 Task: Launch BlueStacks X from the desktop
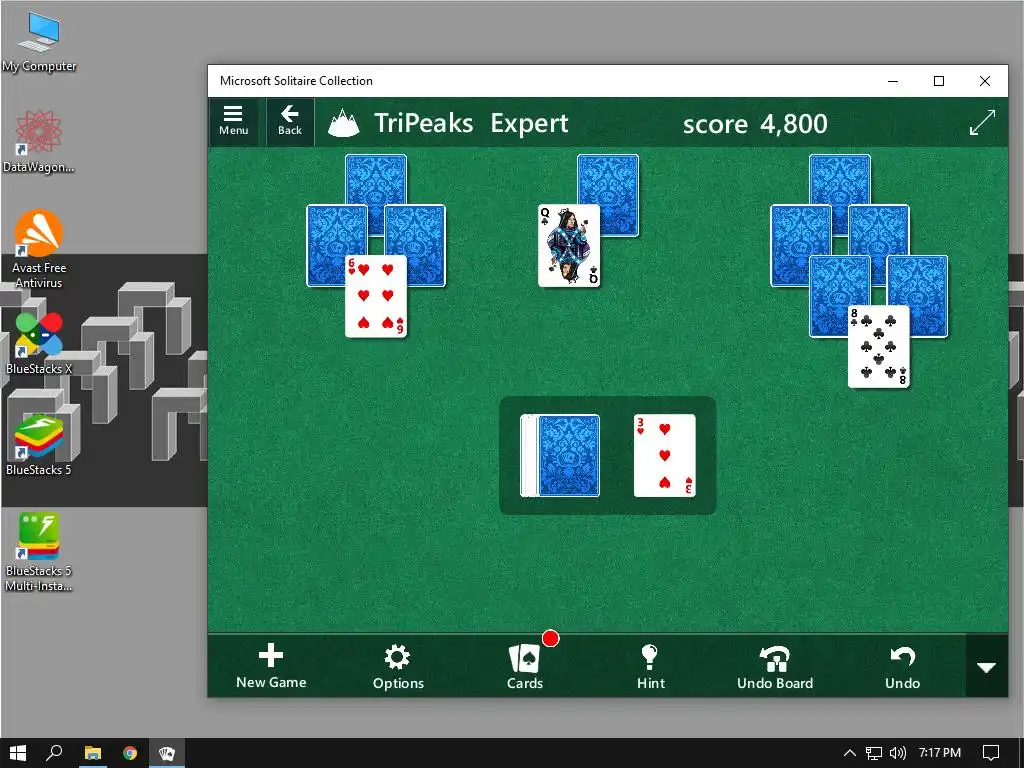(x=39, y=344)
